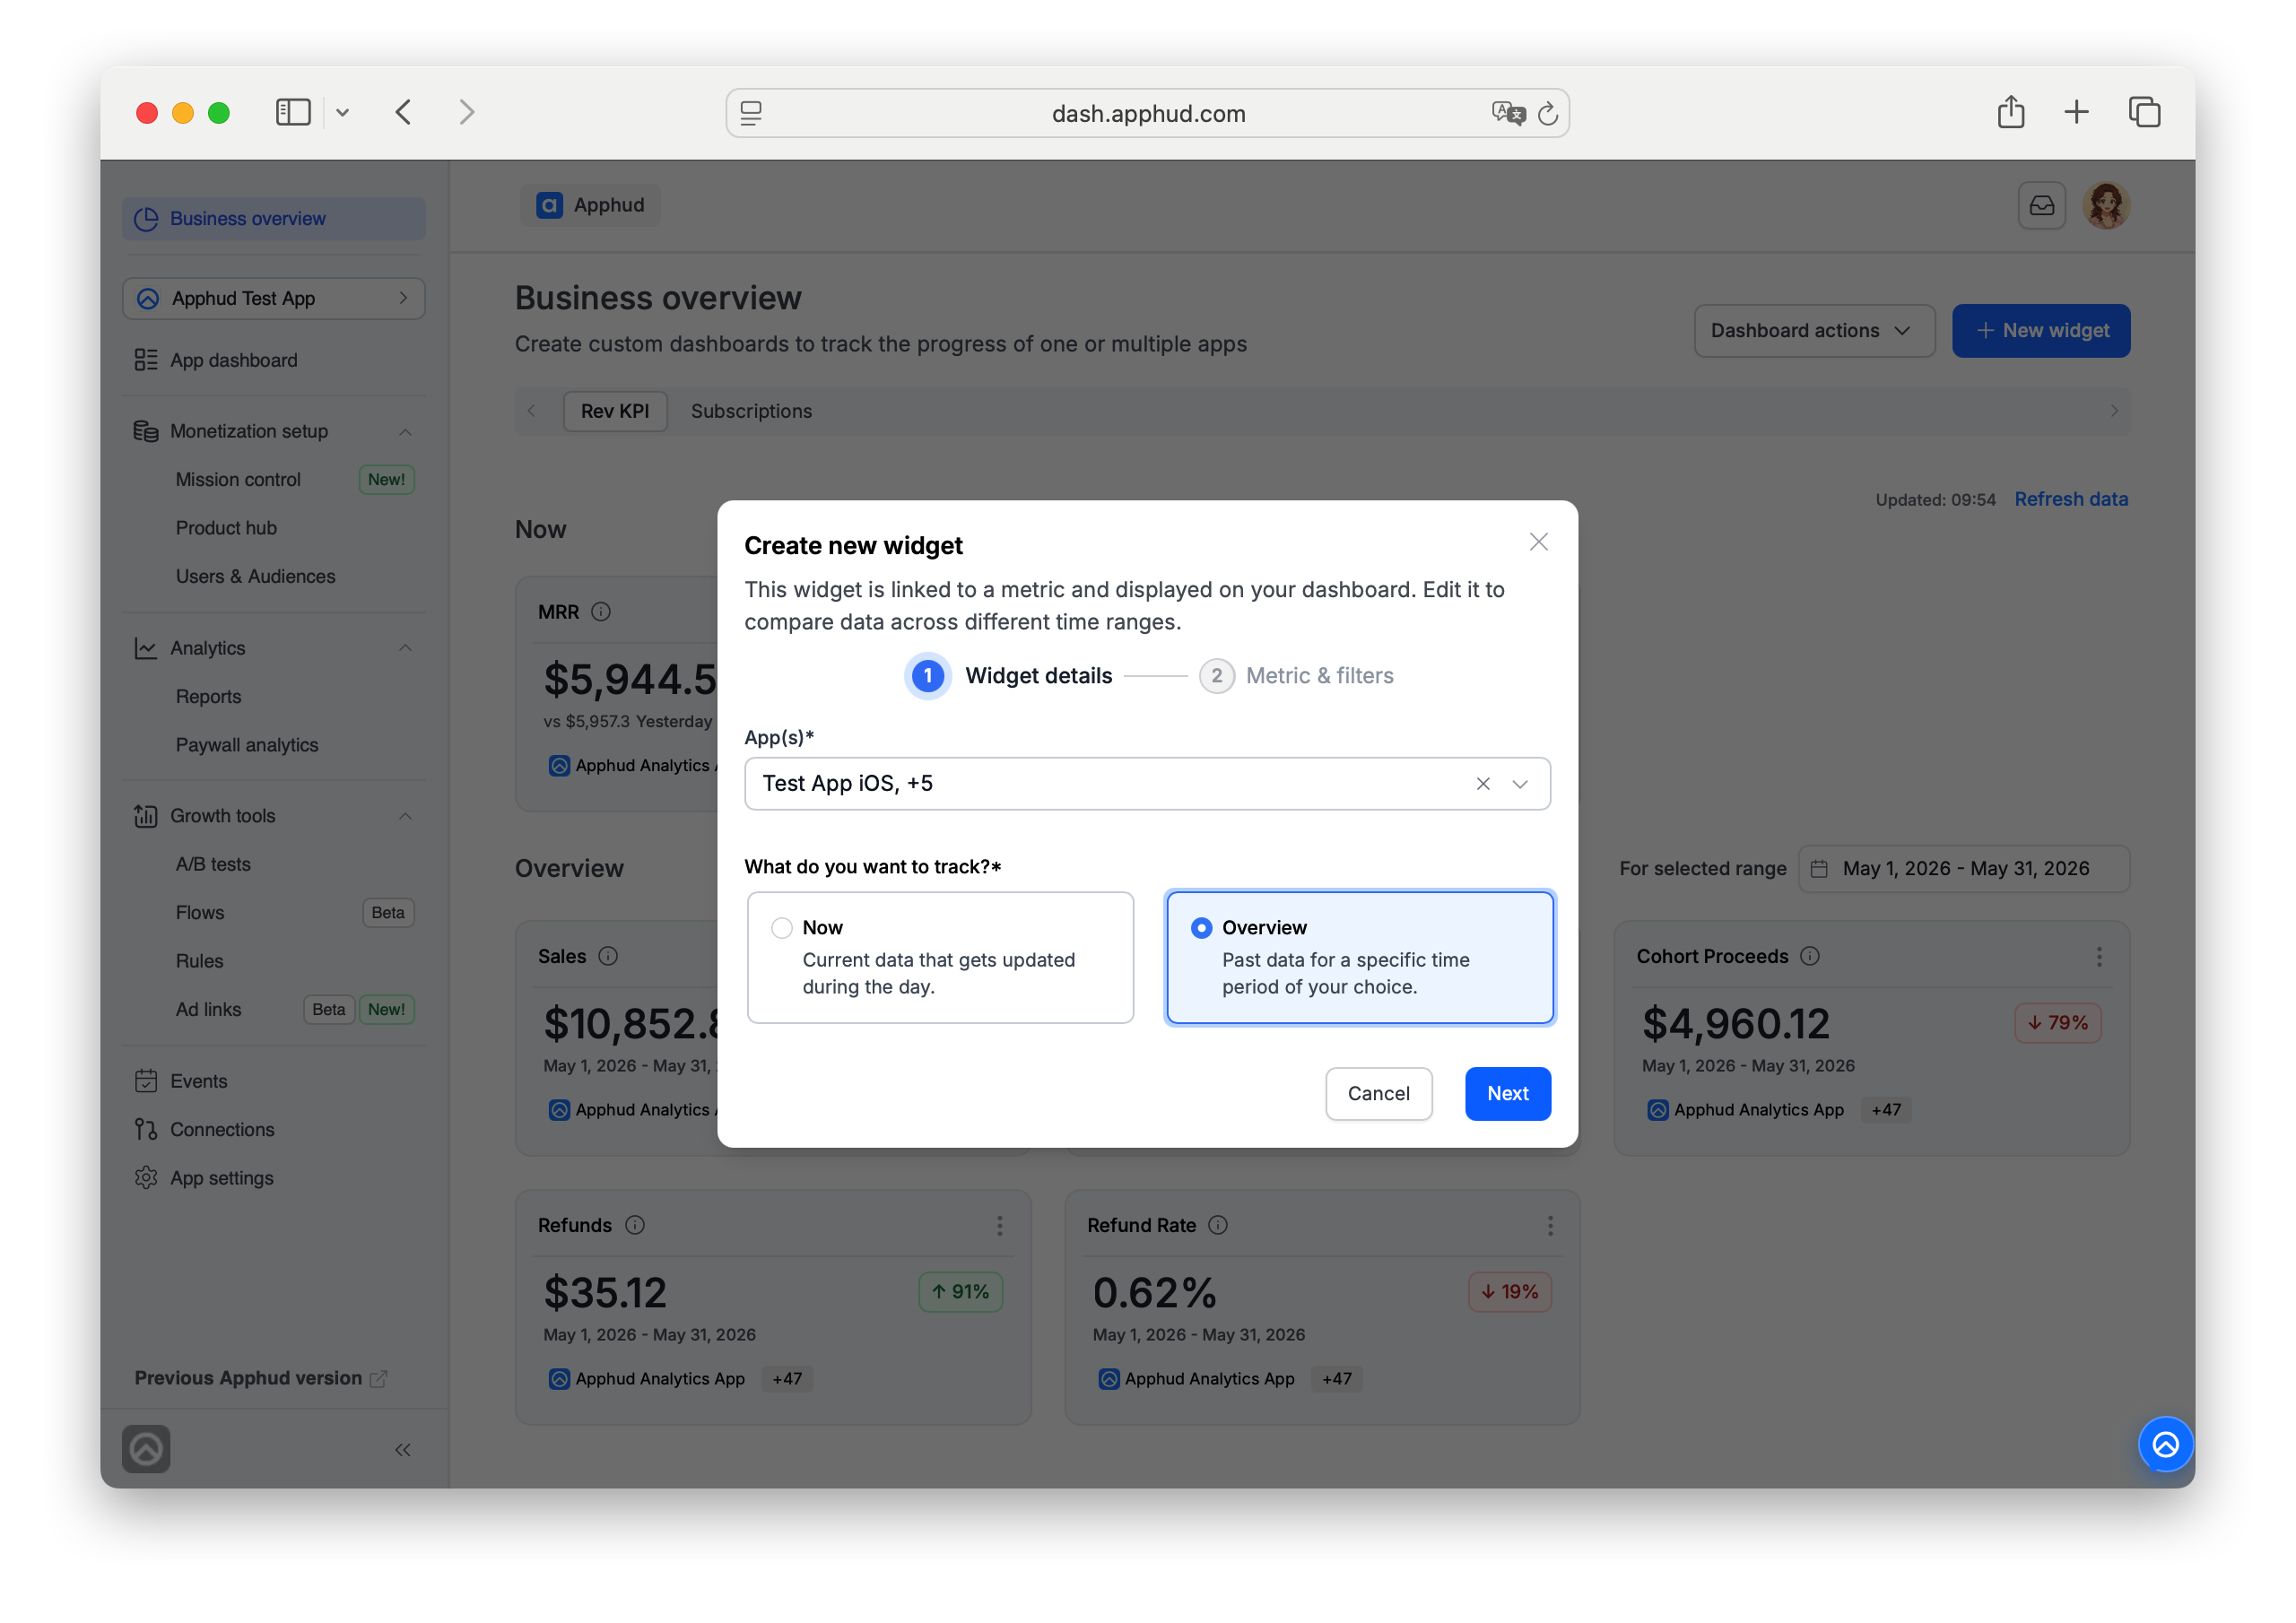
Task: Click the Cancel button
Action: click(1378, 1093)
